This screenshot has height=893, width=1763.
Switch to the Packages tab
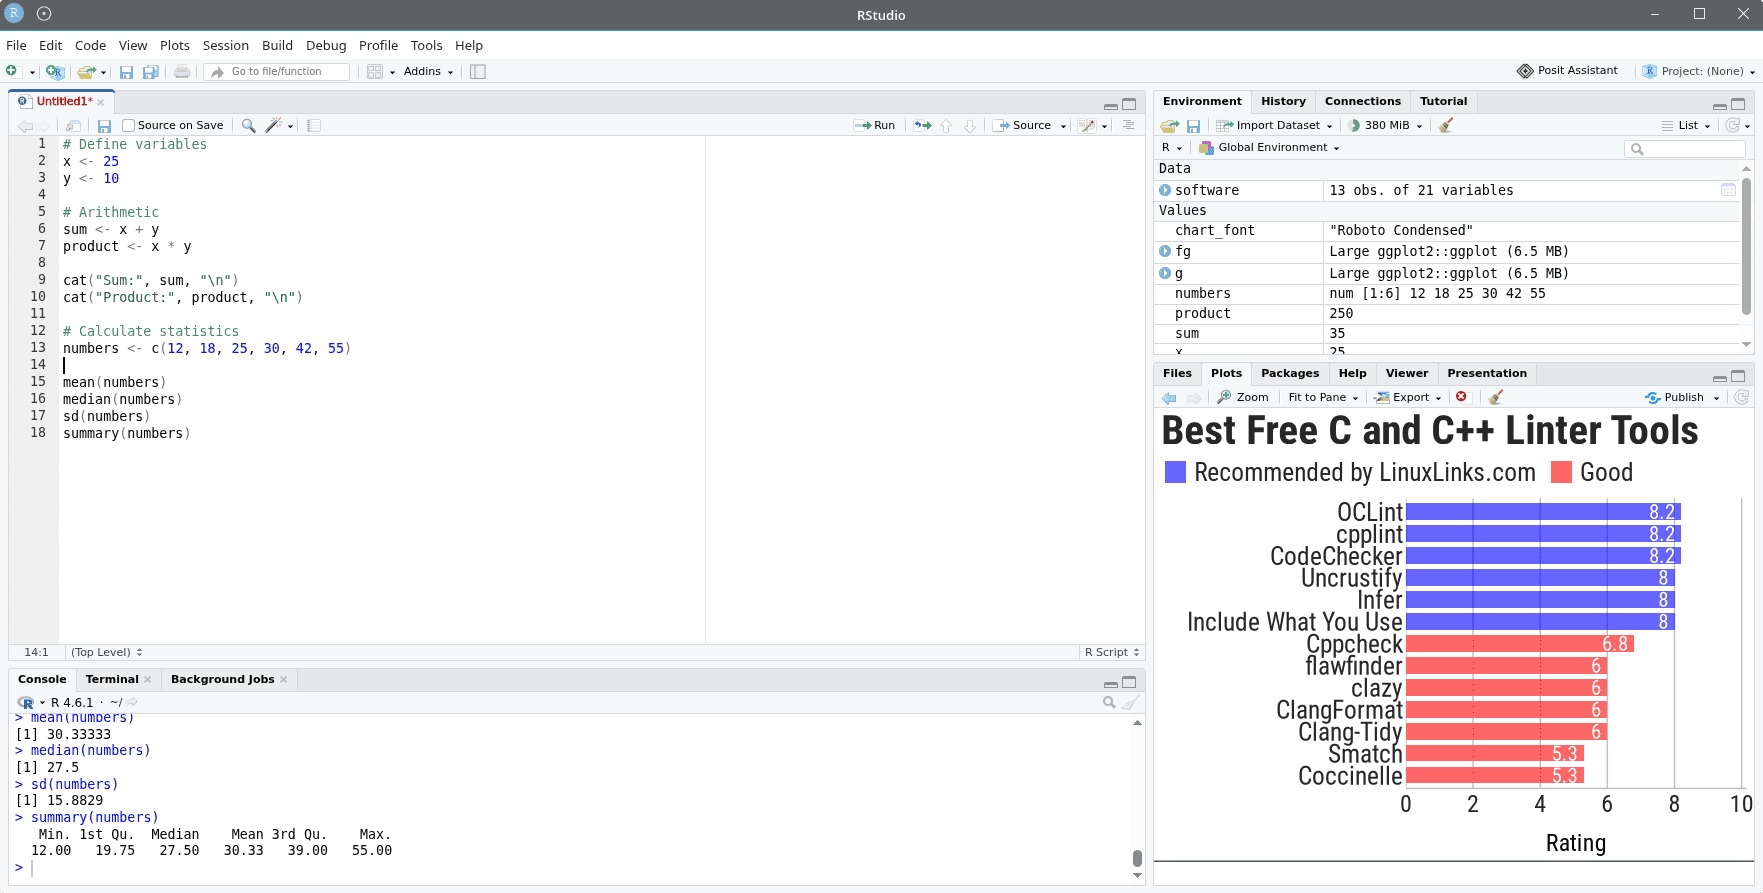[1290, 373]
